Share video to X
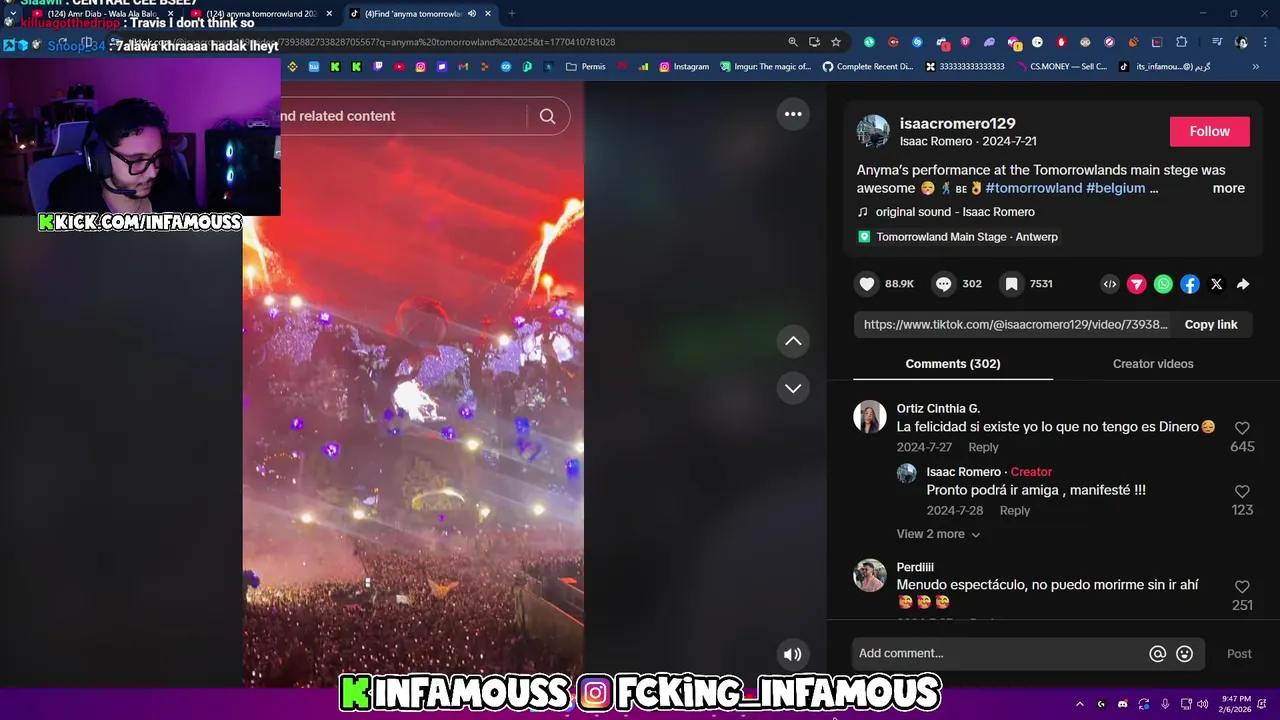 pos(1216,284)
